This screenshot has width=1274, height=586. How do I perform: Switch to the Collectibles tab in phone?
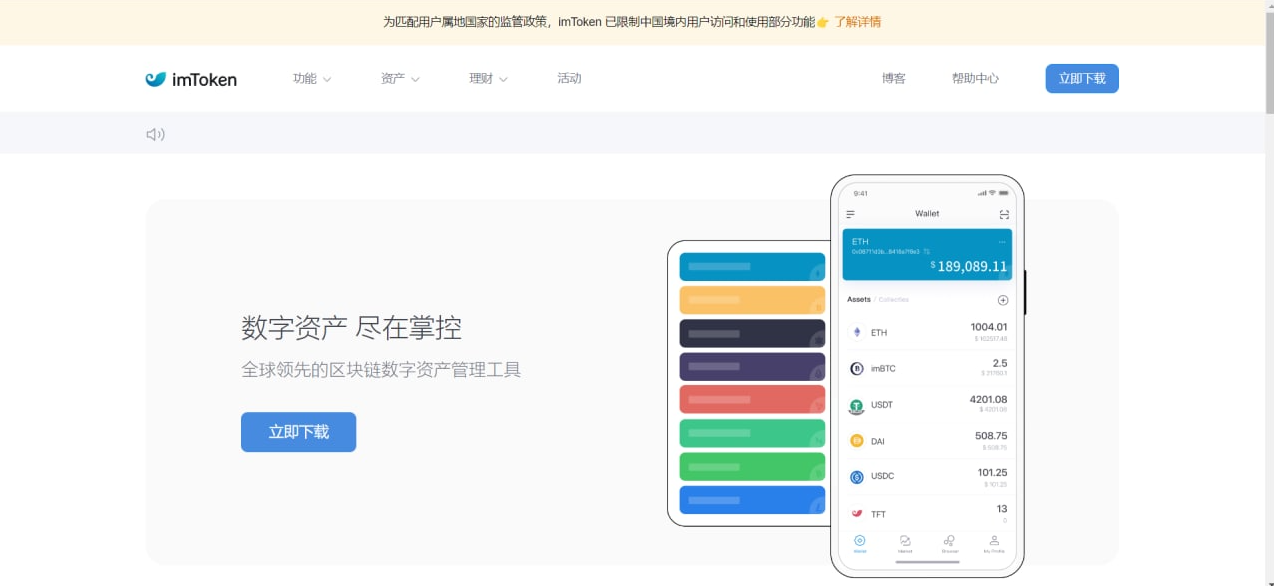point(894,299)
